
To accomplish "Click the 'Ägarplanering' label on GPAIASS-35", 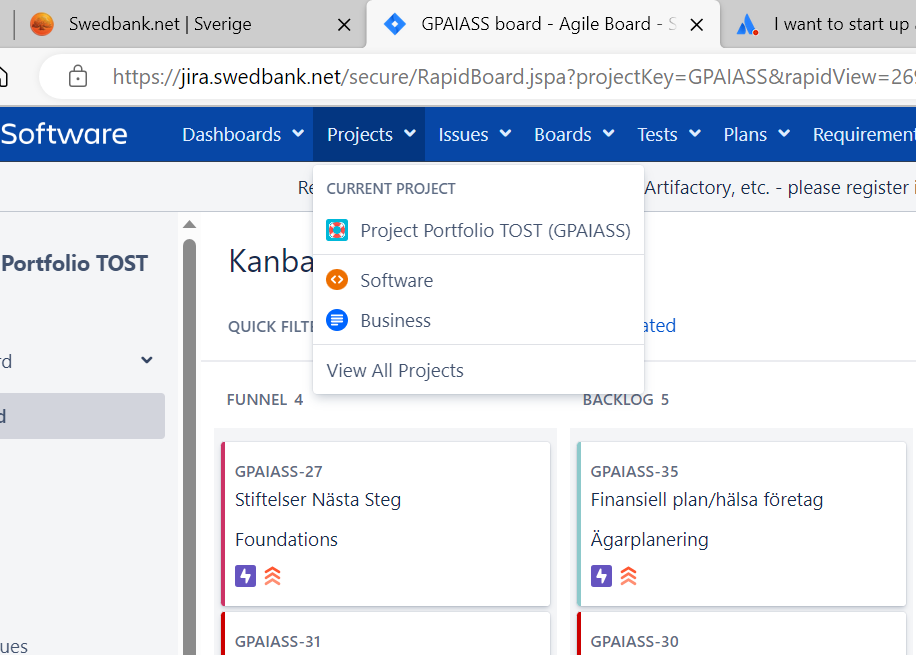I will tap(650, 539).
